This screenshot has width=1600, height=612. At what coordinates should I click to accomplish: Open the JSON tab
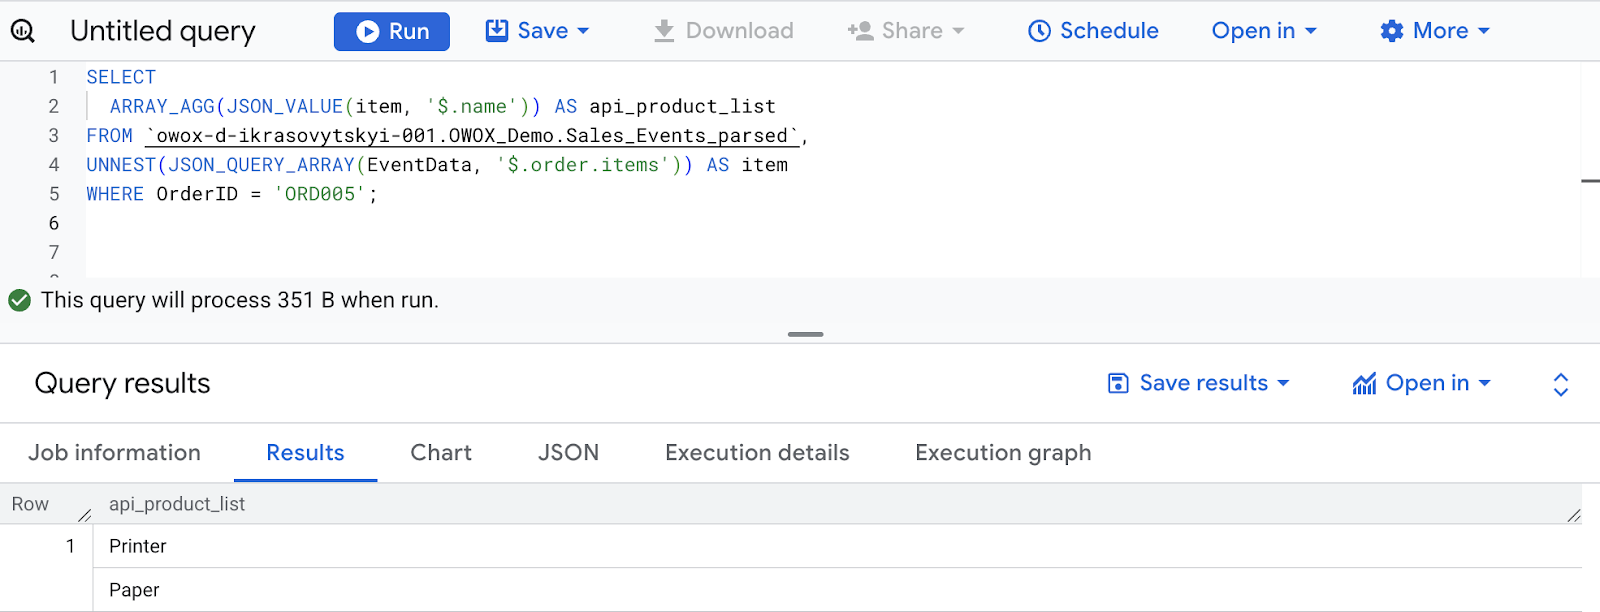568,453
